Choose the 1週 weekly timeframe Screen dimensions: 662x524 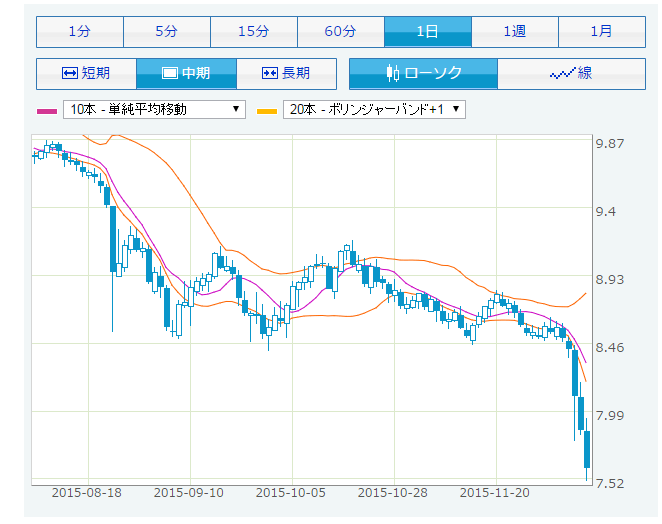(x=515, y=32)
